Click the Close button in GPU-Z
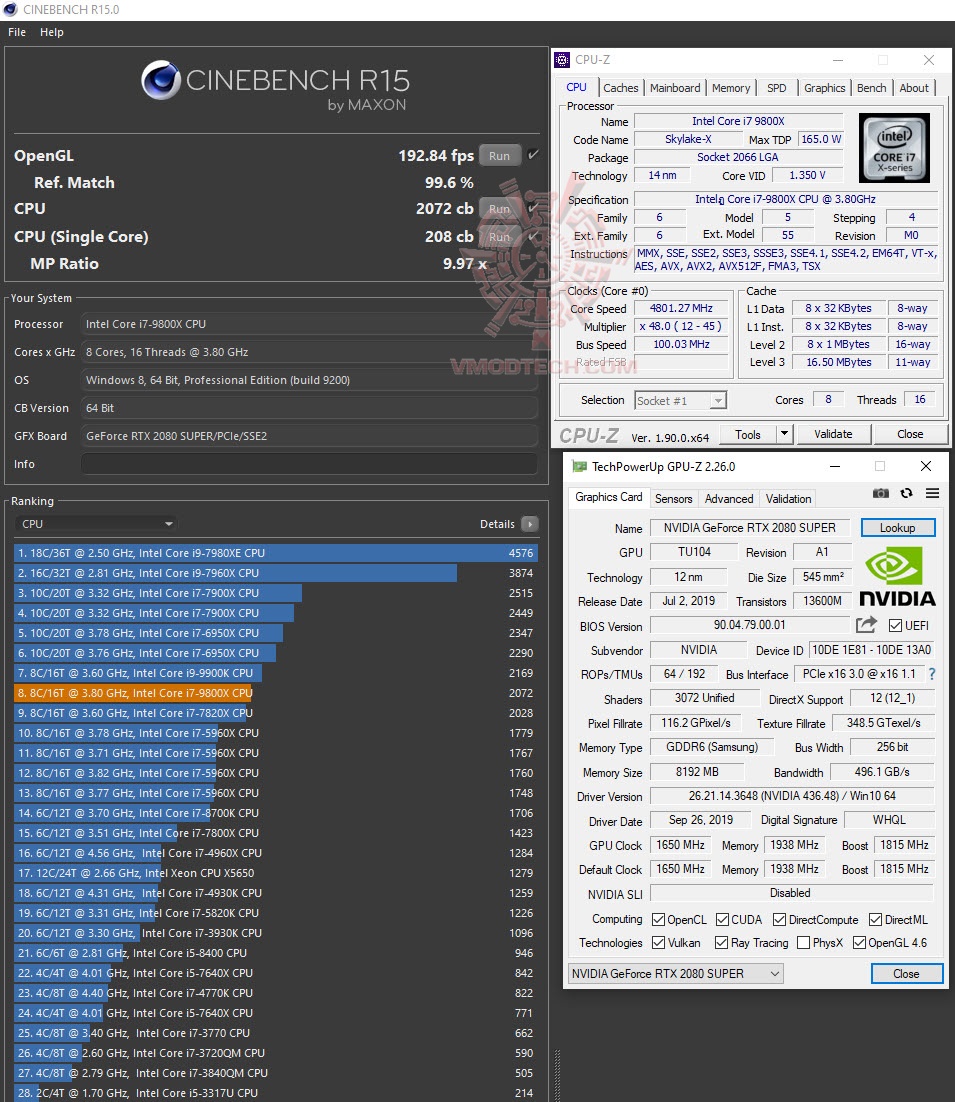 pyautogui.click(x=907, y=973)
